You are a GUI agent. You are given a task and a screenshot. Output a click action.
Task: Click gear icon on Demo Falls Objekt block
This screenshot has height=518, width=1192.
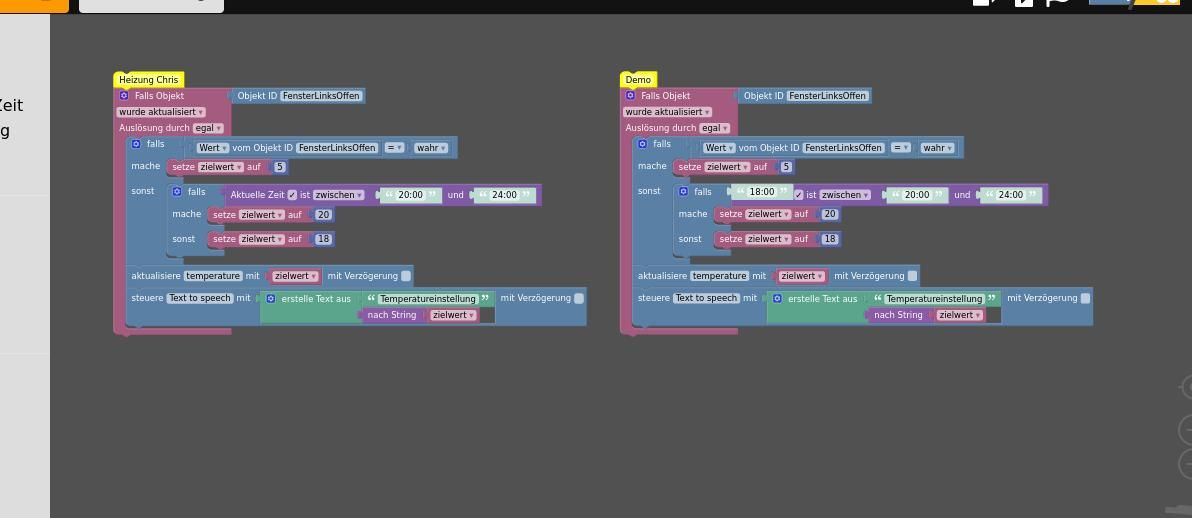pos(630,96)
